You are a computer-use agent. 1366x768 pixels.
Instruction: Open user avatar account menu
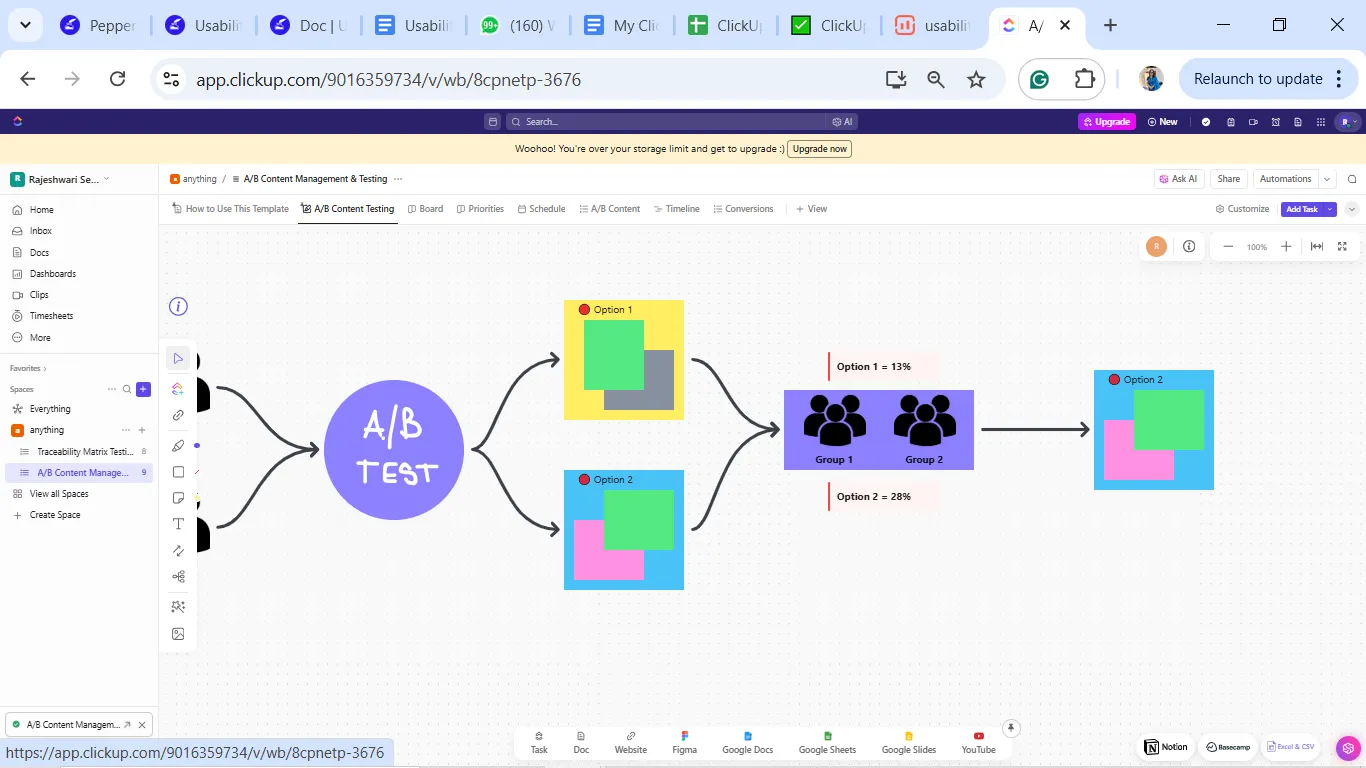pyautogui.click(x=1348, y=122)
